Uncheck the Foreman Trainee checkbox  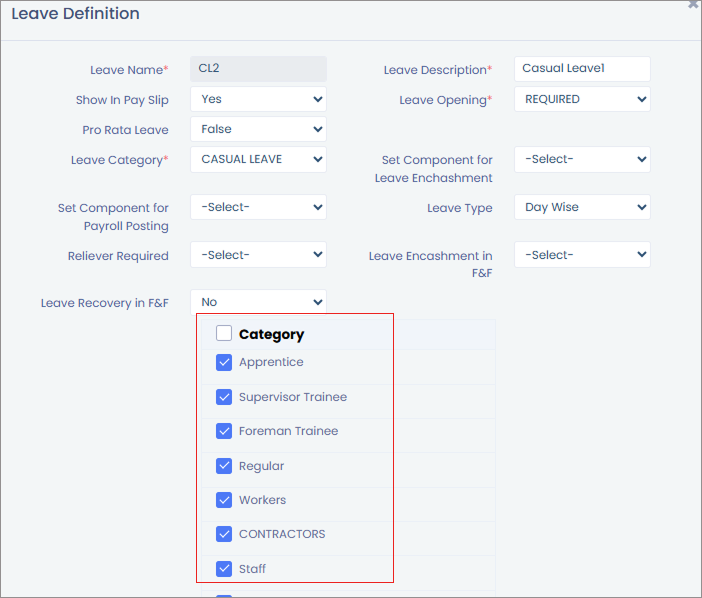tap(224, 432)
